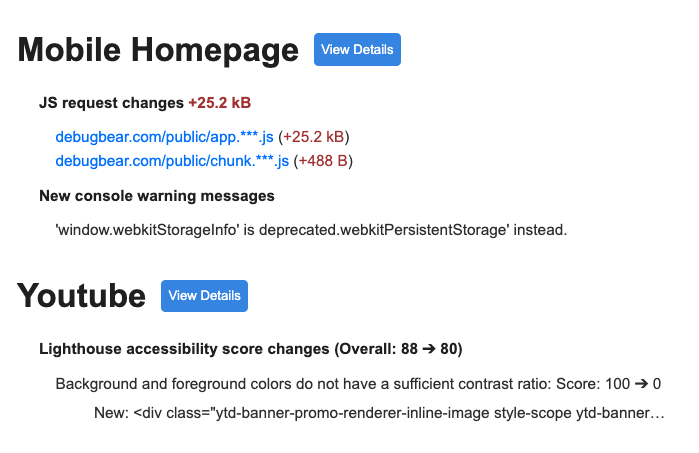Select the Youtube heading
Screen dimensions: 699x453
tap(81, 296)
